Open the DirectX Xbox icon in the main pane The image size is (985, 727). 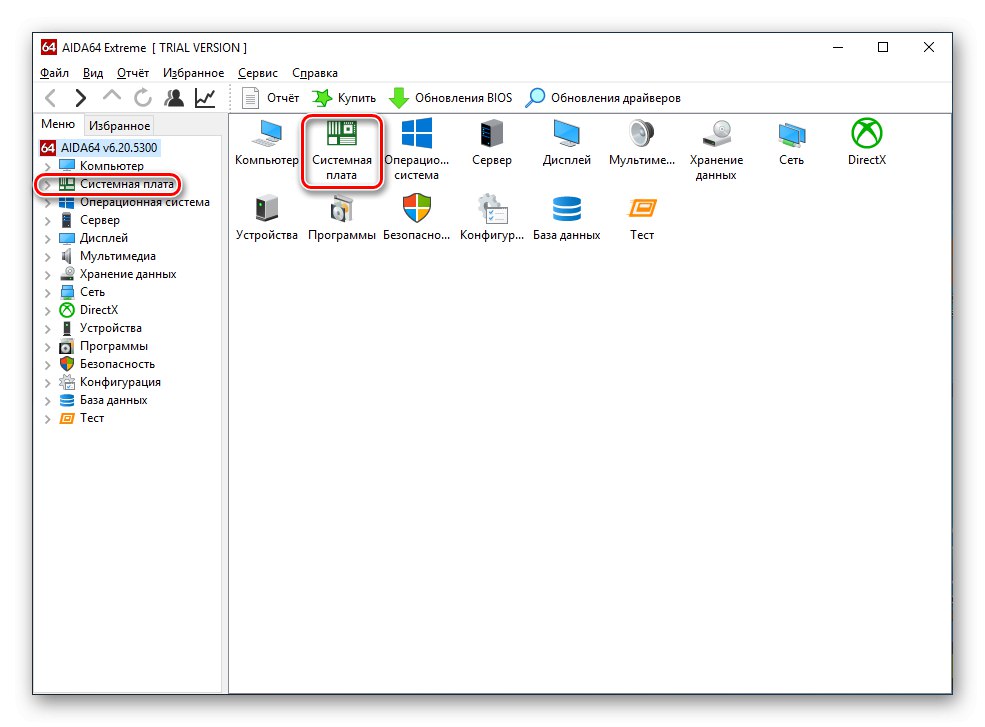tap(867, 134)
